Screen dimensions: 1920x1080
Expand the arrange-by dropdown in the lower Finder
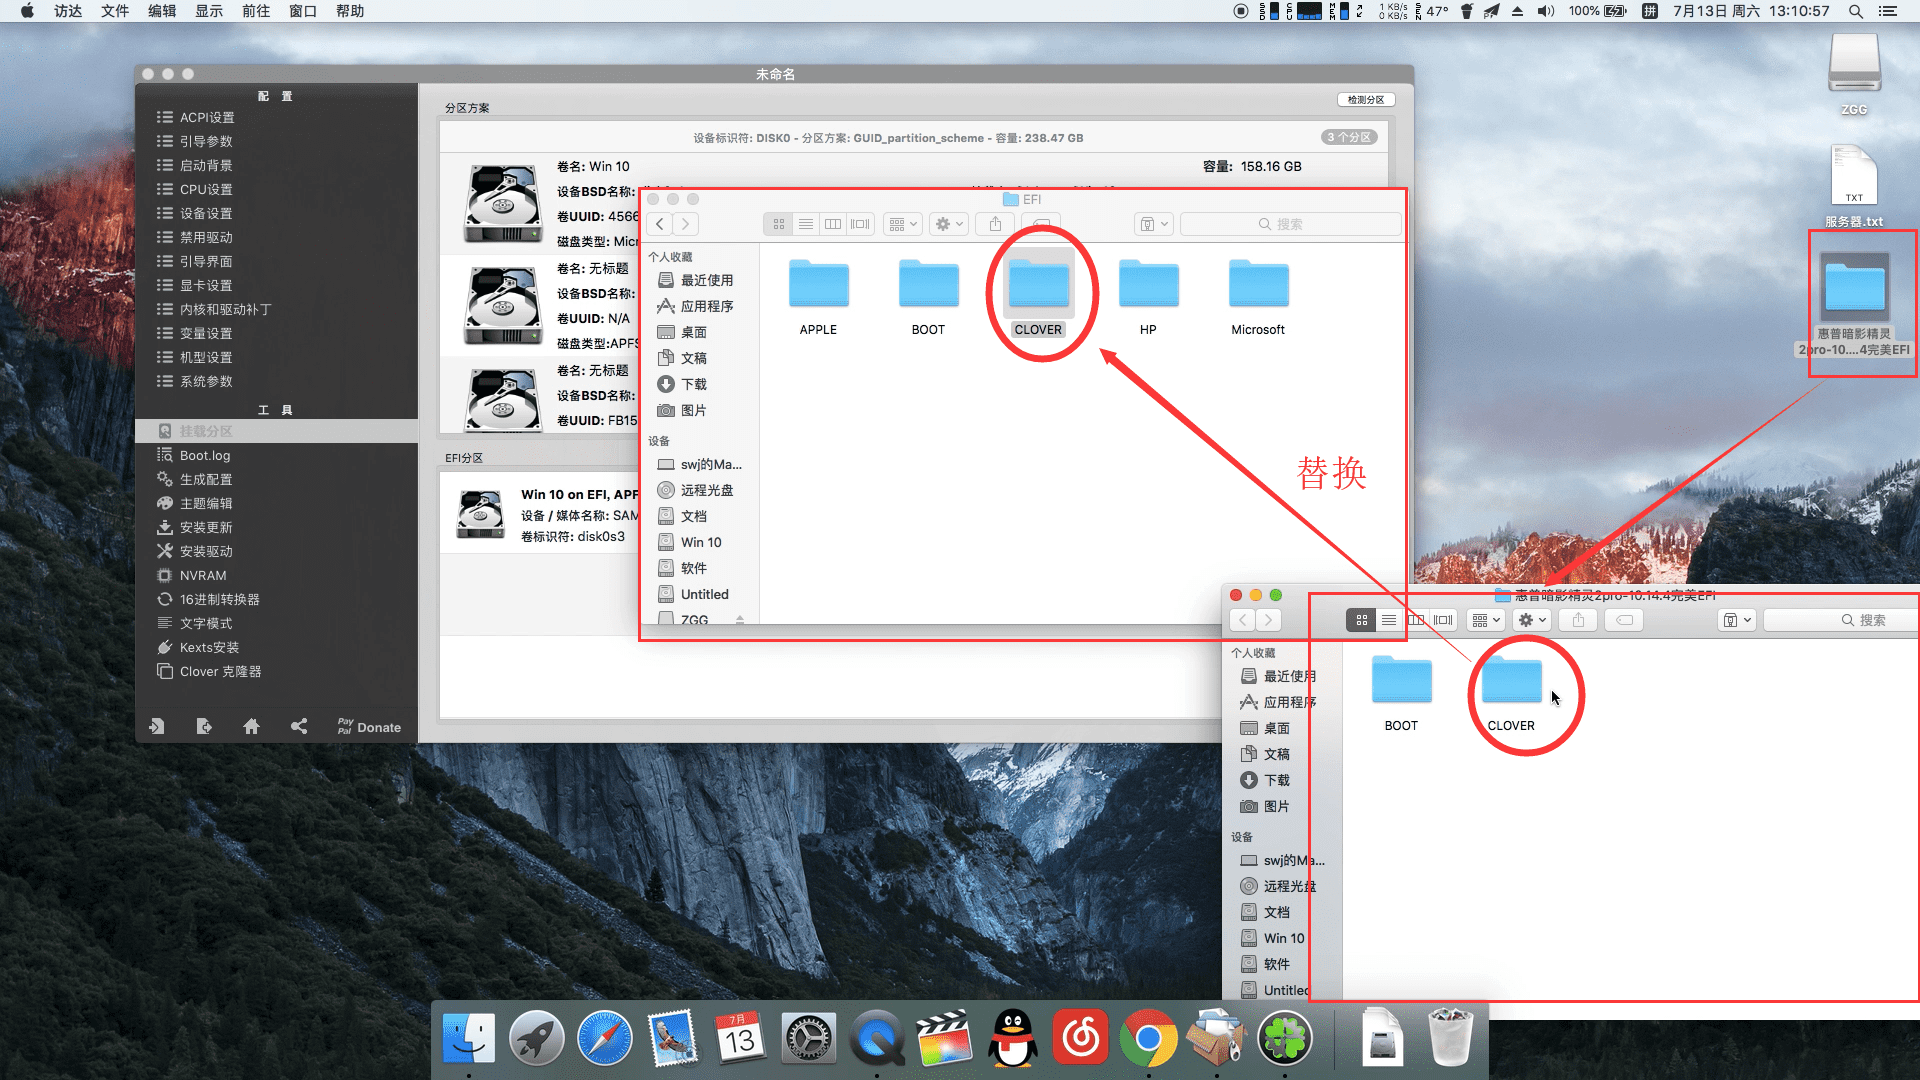pyautogui.click(x=1486, y=620)
